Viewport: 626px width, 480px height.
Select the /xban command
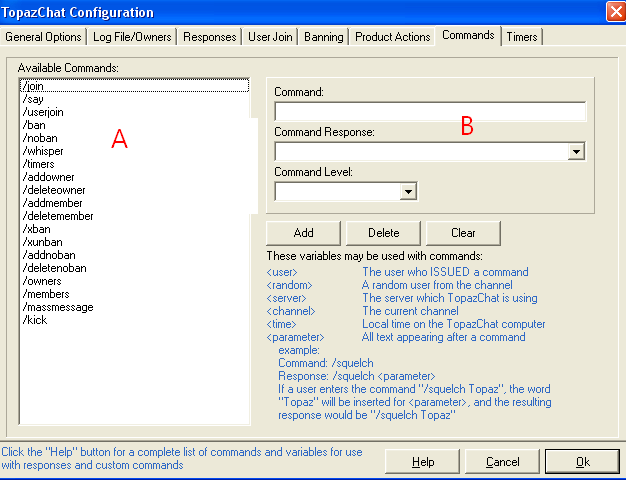coord(134,229)
